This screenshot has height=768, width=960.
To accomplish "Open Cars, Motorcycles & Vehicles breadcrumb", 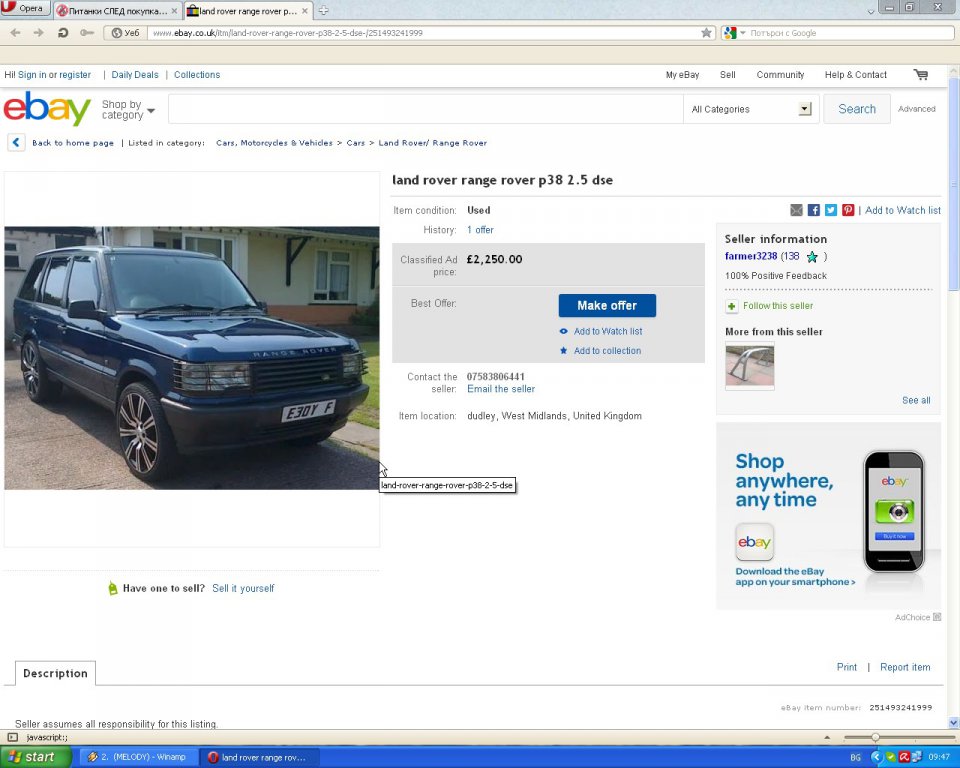I will coord(274,143).
